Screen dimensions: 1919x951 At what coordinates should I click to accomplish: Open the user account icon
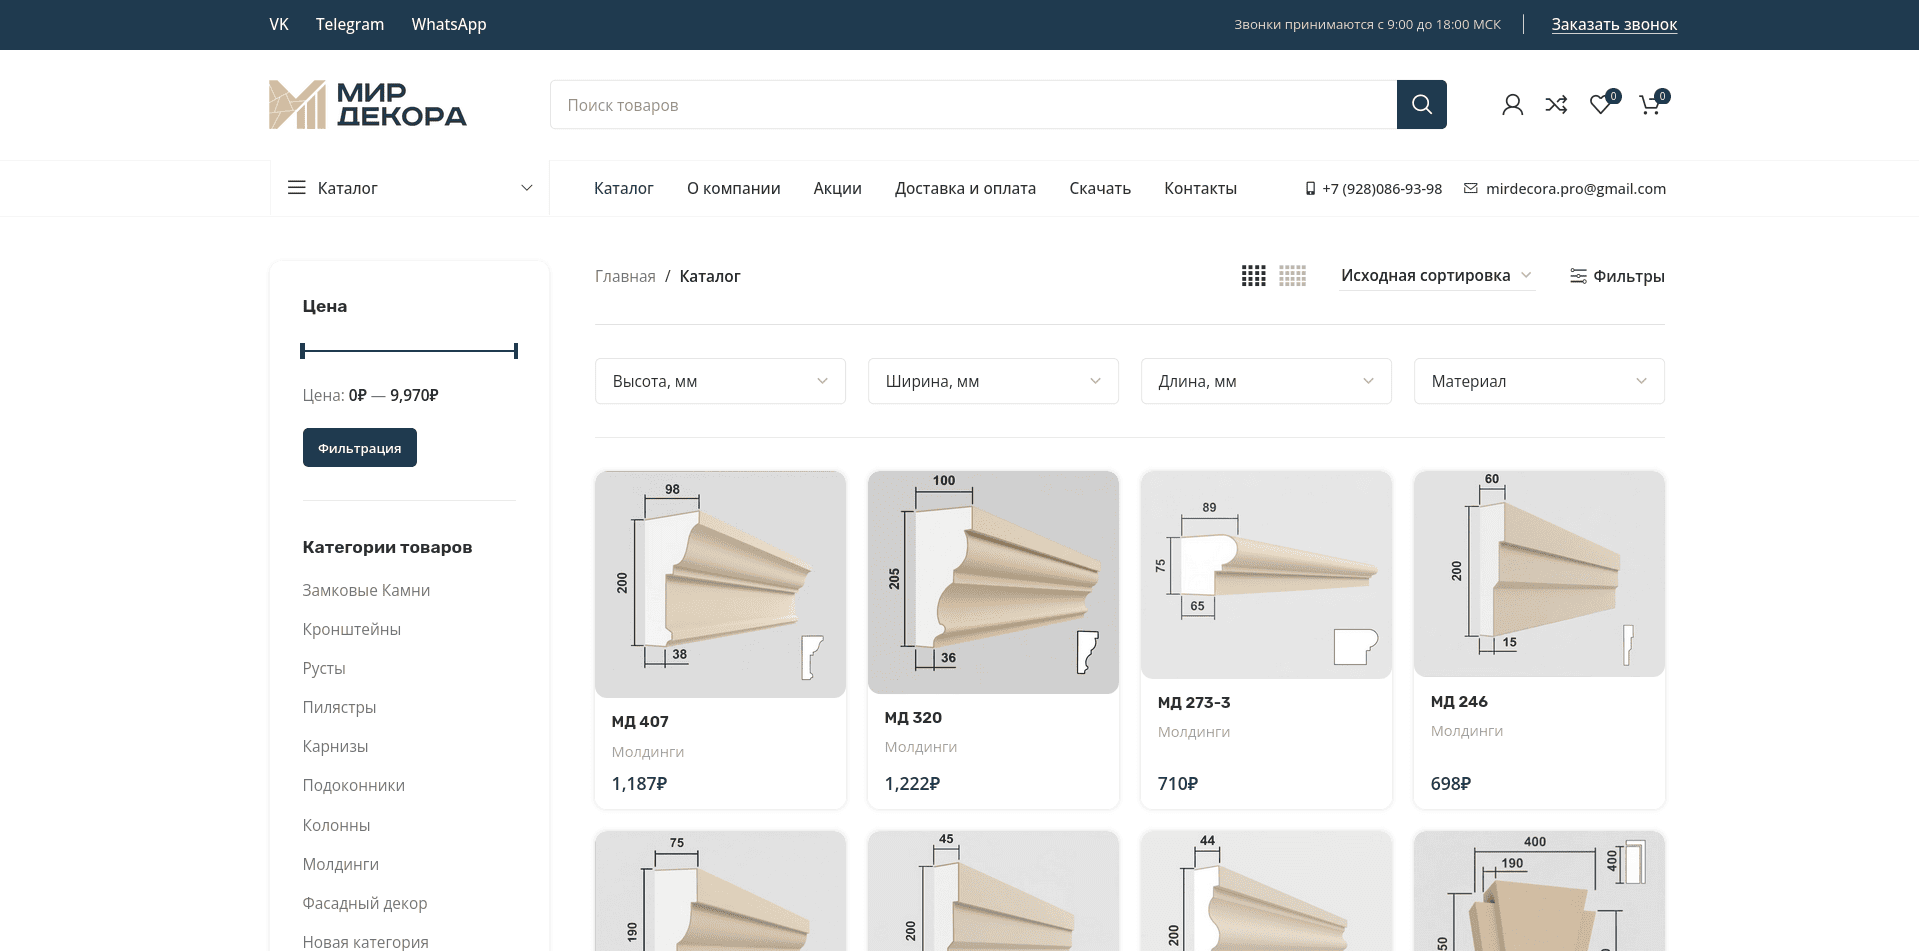(1512, 104)
